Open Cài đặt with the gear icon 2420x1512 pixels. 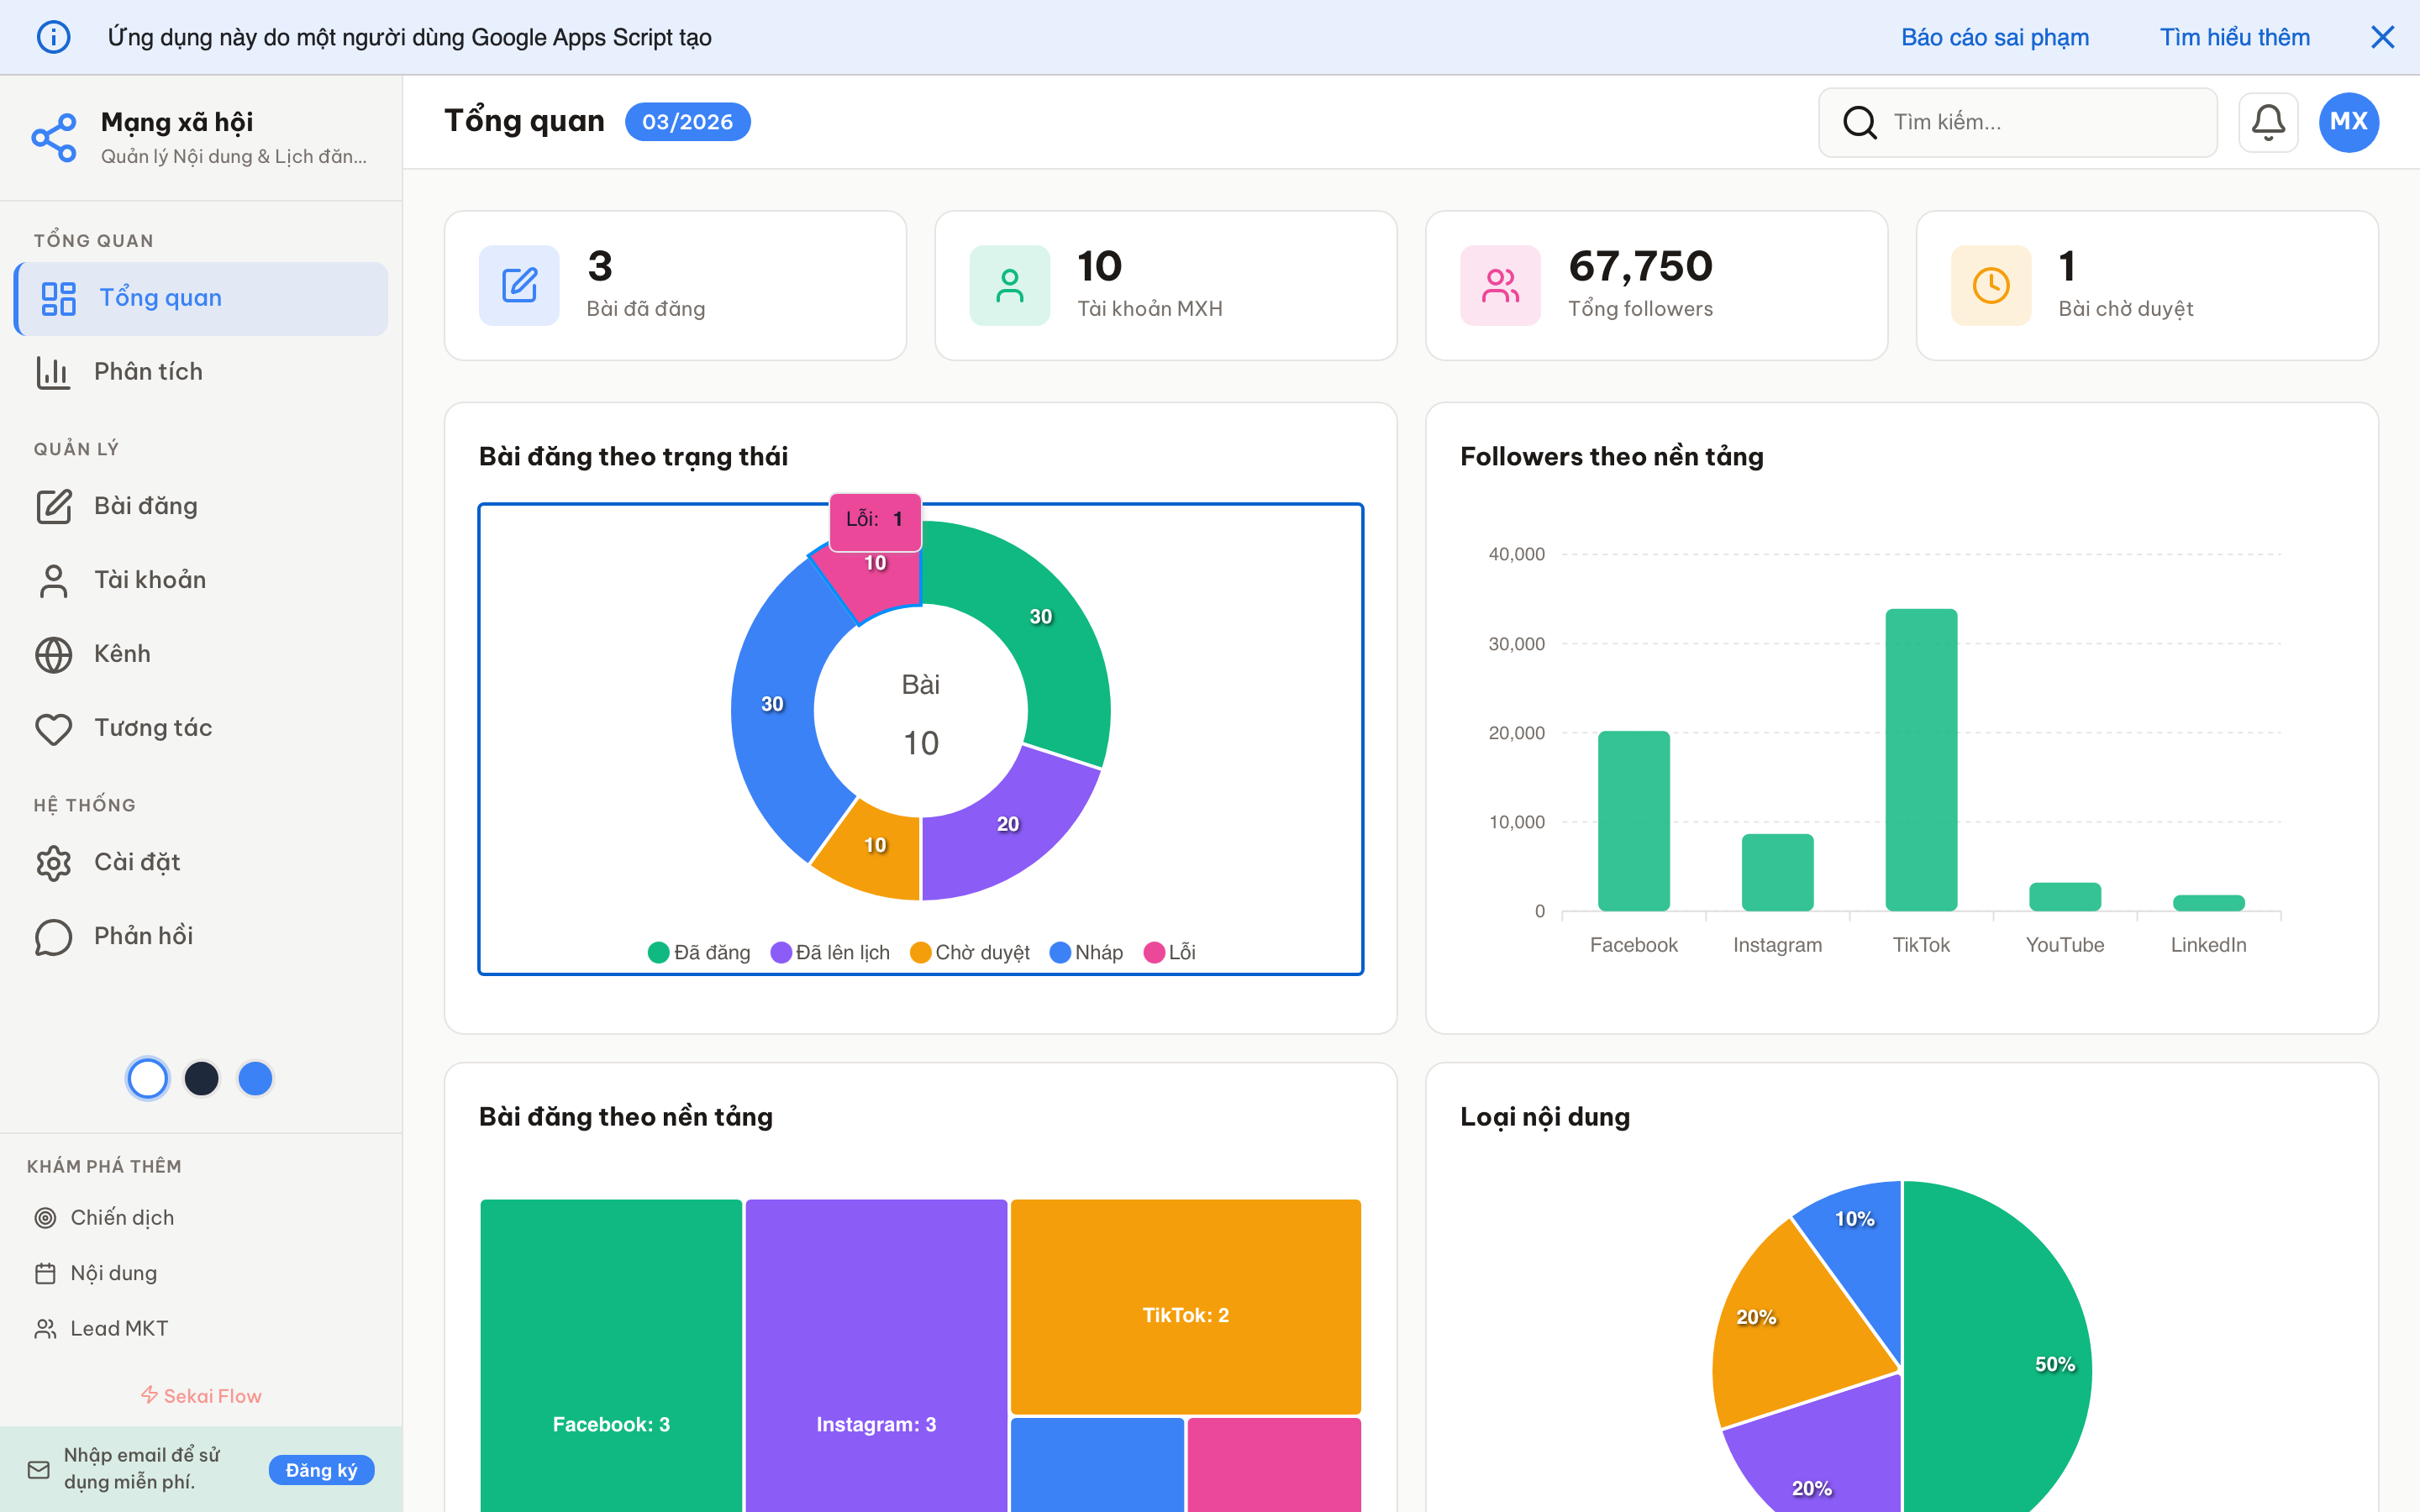click(x=54, y=862)
